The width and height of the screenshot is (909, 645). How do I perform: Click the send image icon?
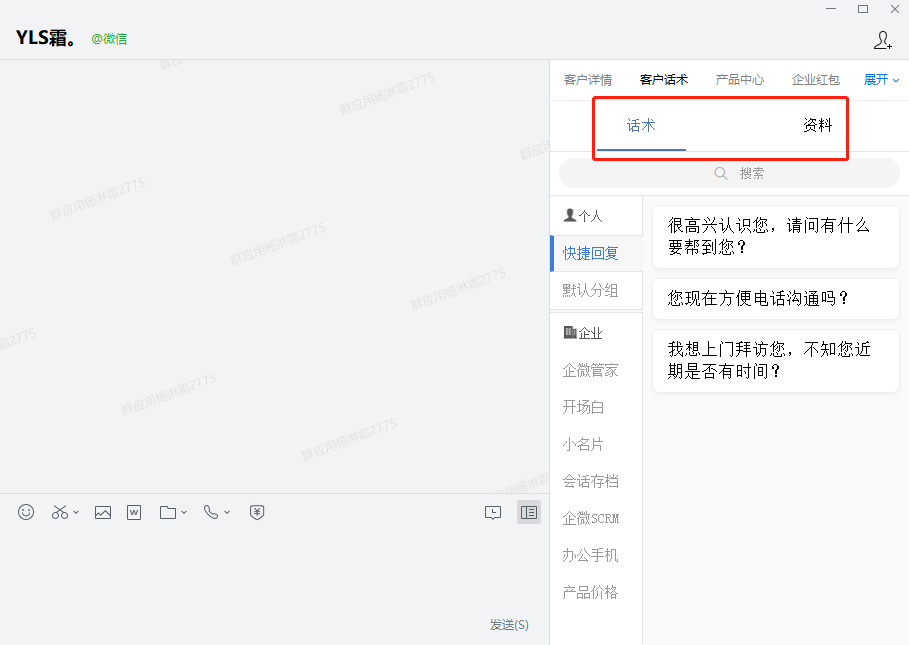102,512
